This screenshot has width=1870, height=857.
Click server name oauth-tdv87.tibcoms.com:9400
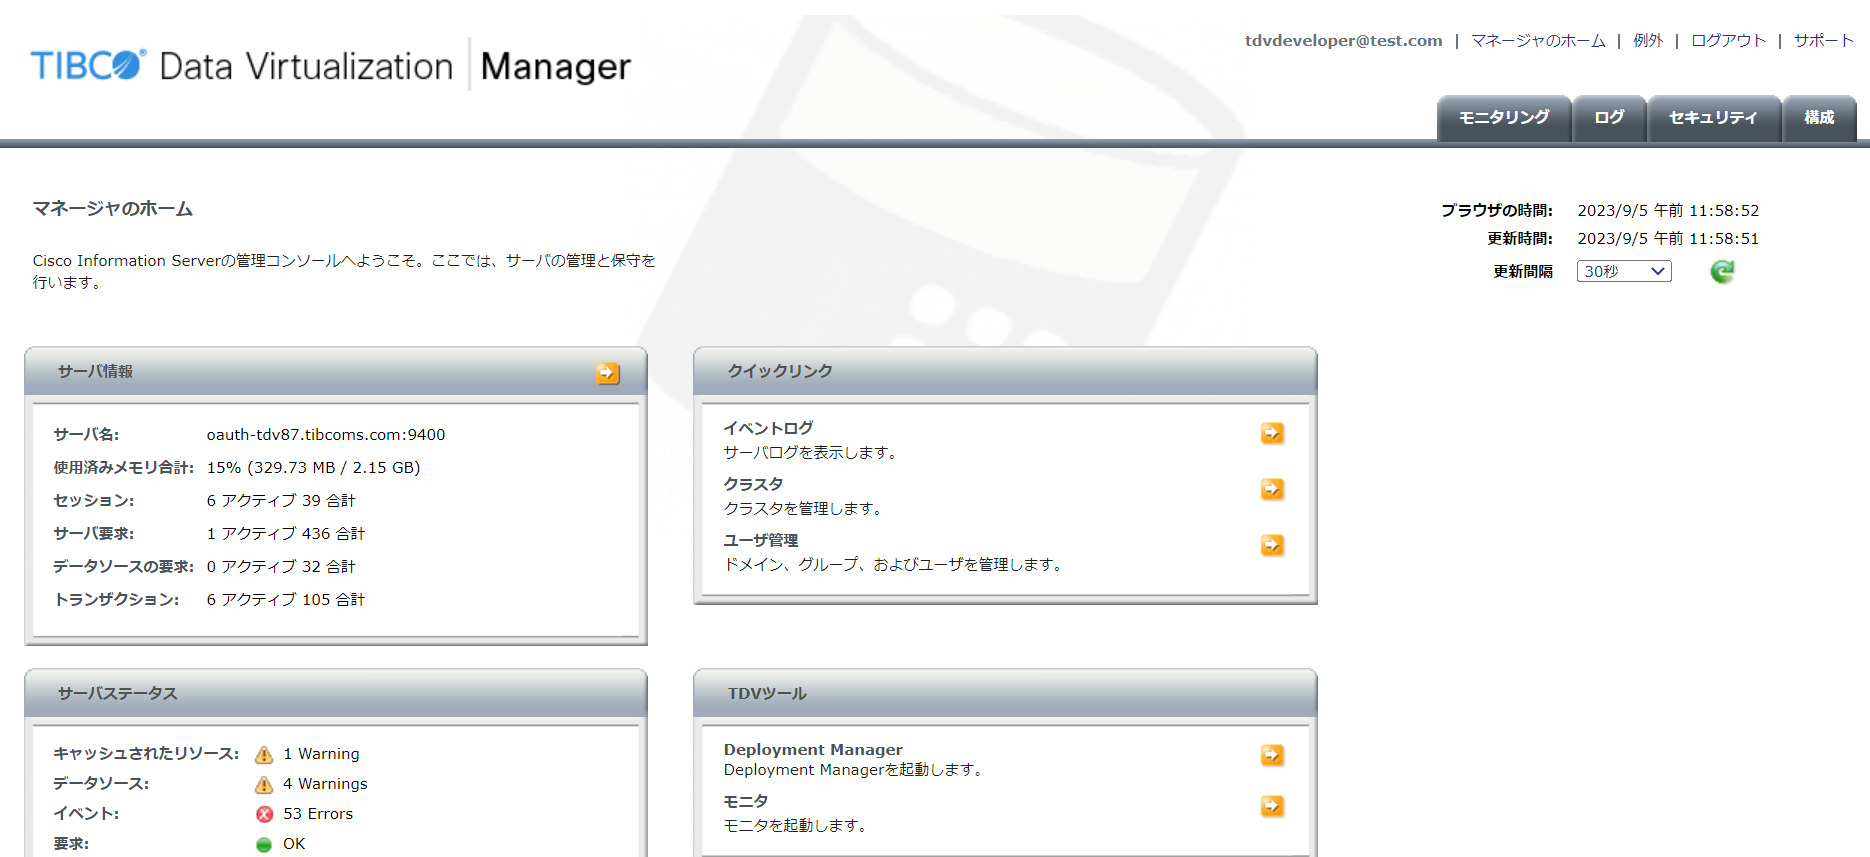pyautogui.click(x=326, y=435)
